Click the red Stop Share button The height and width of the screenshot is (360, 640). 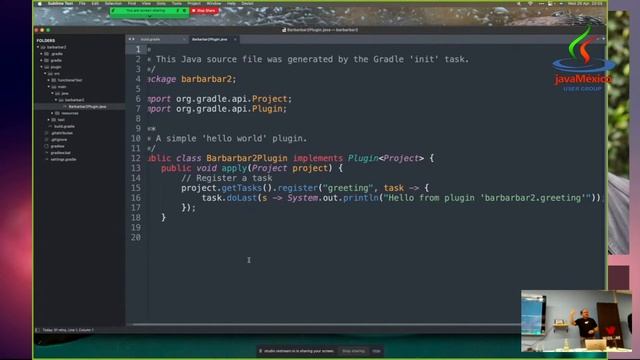[204, 11]
